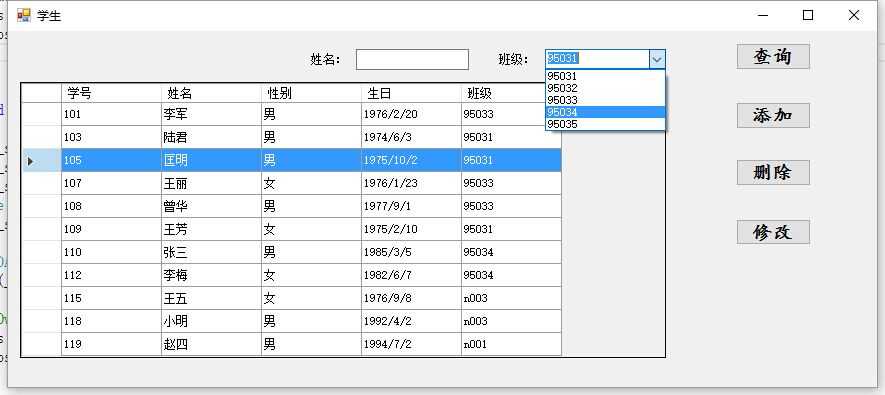This screenshot has width=885, height=395.
Task: Click the 删除 button
Action: (773, 172)
